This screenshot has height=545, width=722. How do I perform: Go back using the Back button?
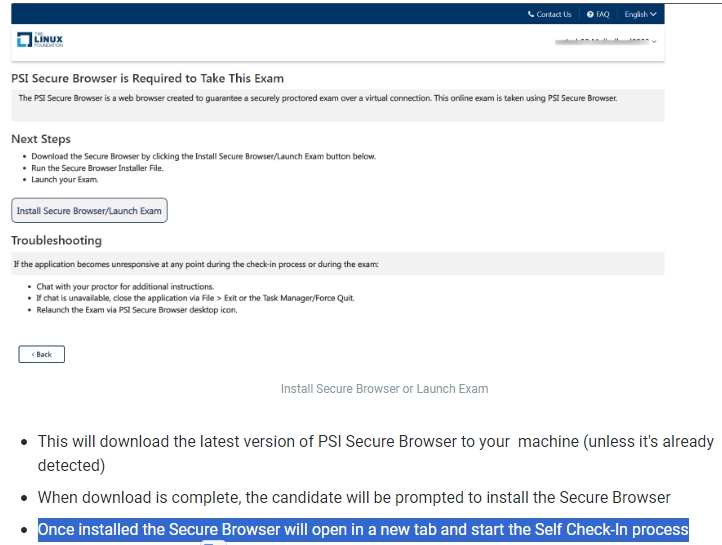pos(42,354)
